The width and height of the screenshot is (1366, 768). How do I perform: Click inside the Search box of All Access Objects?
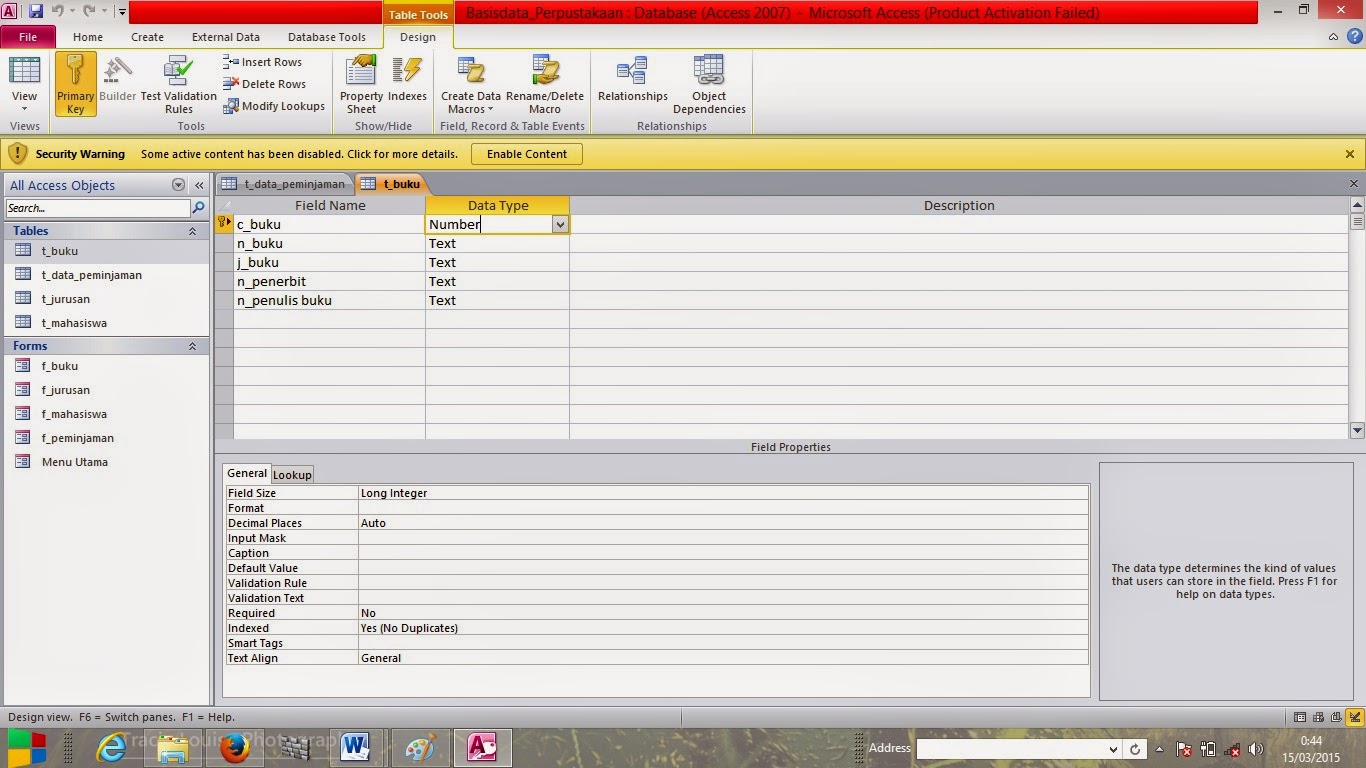[95, 208]
